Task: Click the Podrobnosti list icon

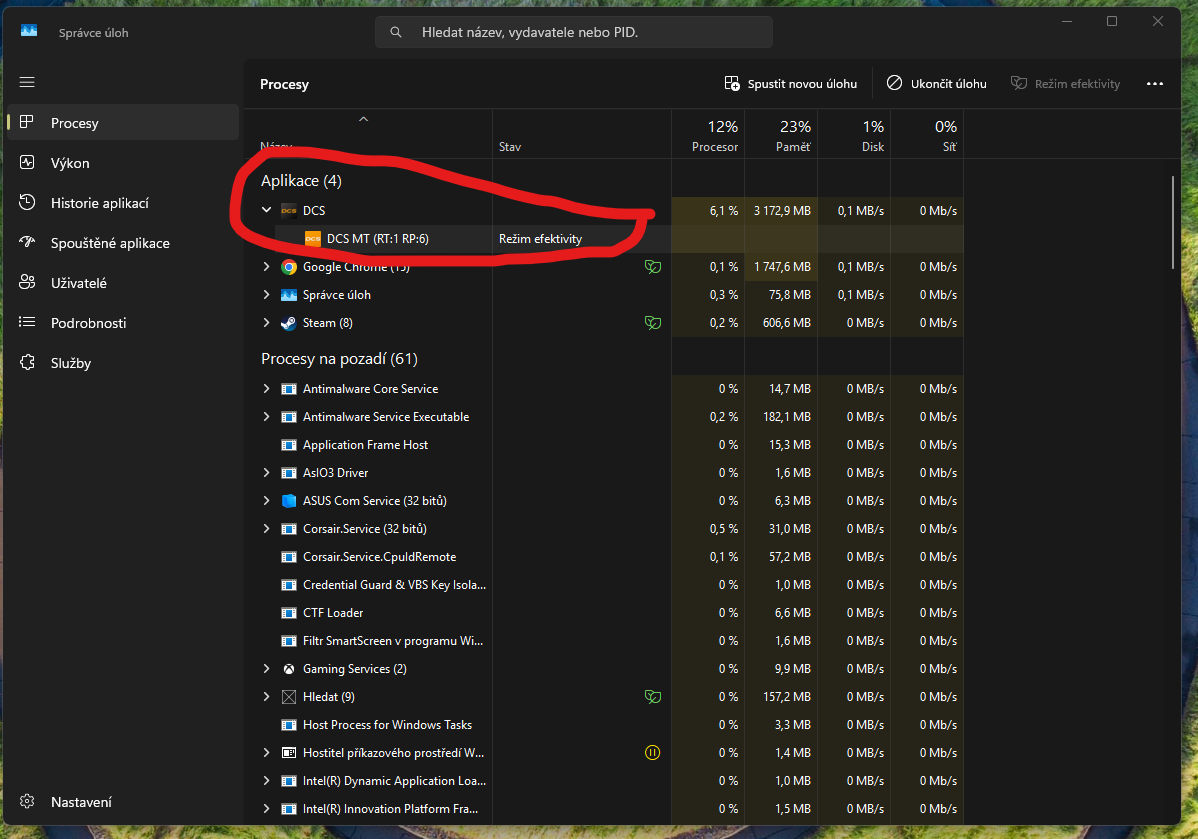Action: tap(27, 322)
